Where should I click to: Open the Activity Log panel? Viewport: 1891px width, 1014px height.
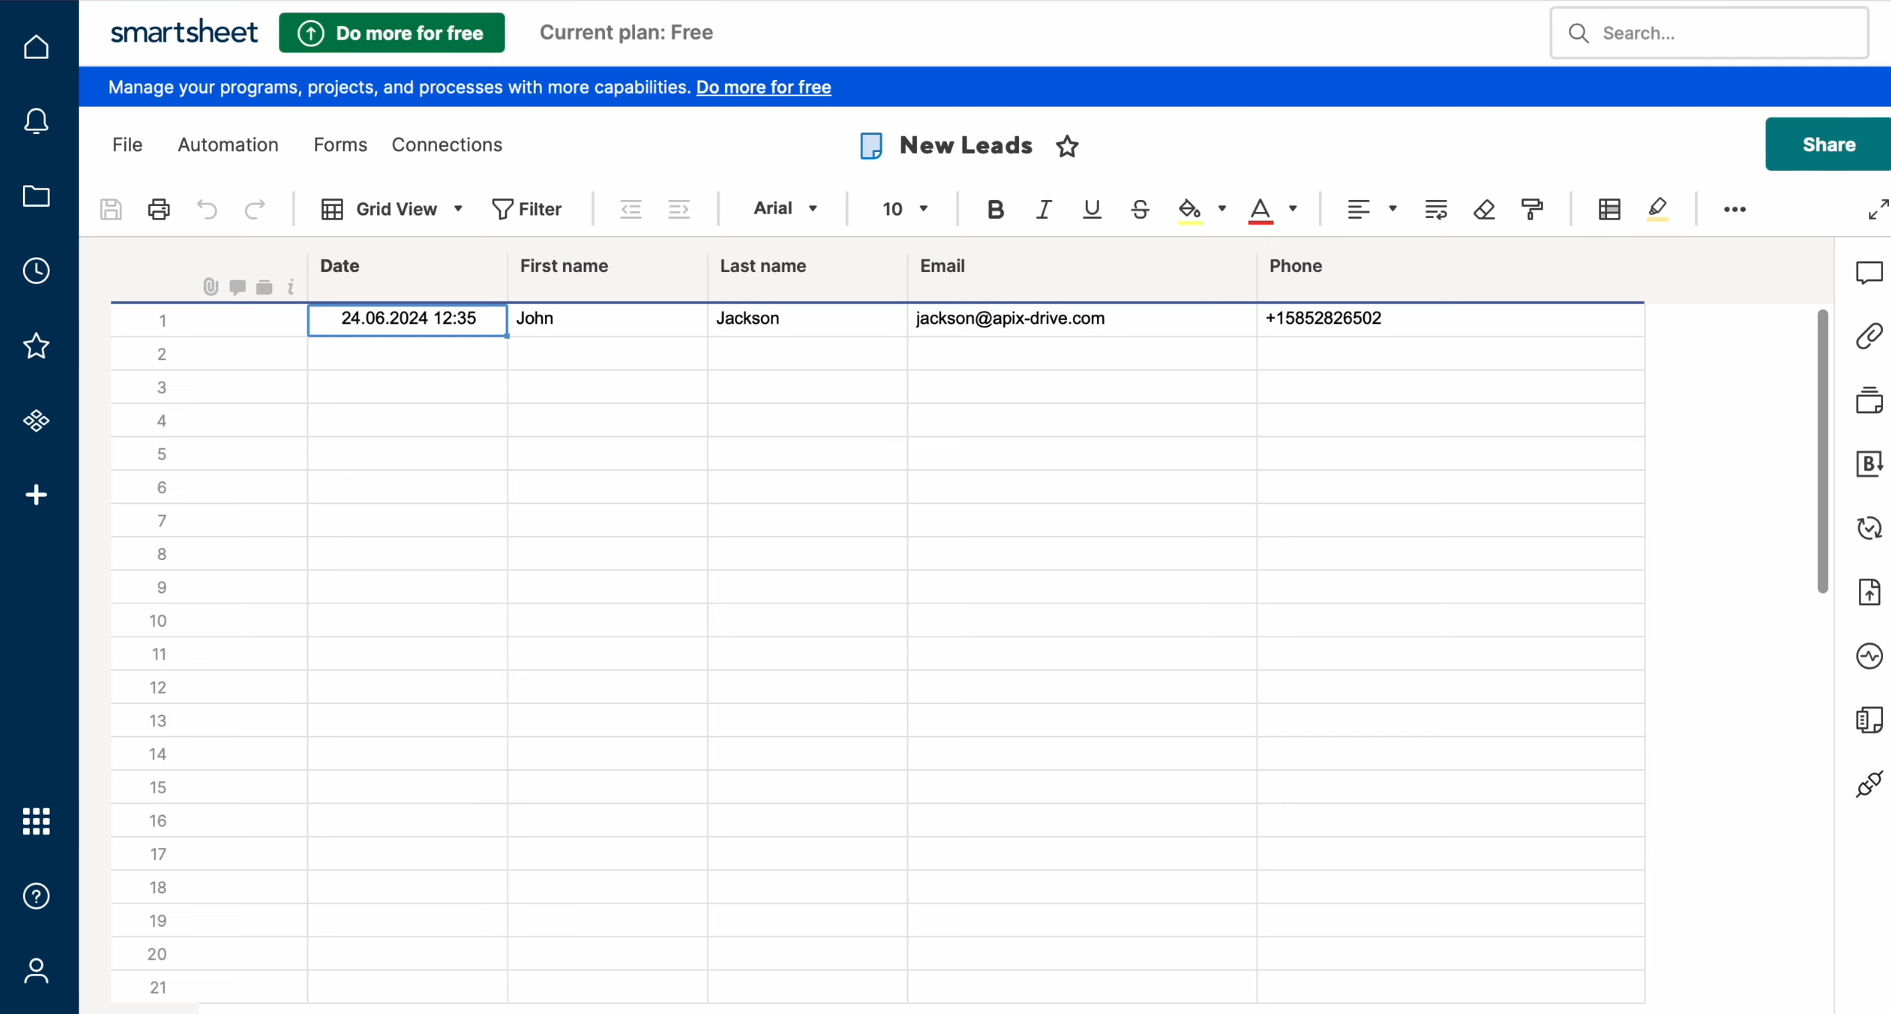pos(1869,656)
